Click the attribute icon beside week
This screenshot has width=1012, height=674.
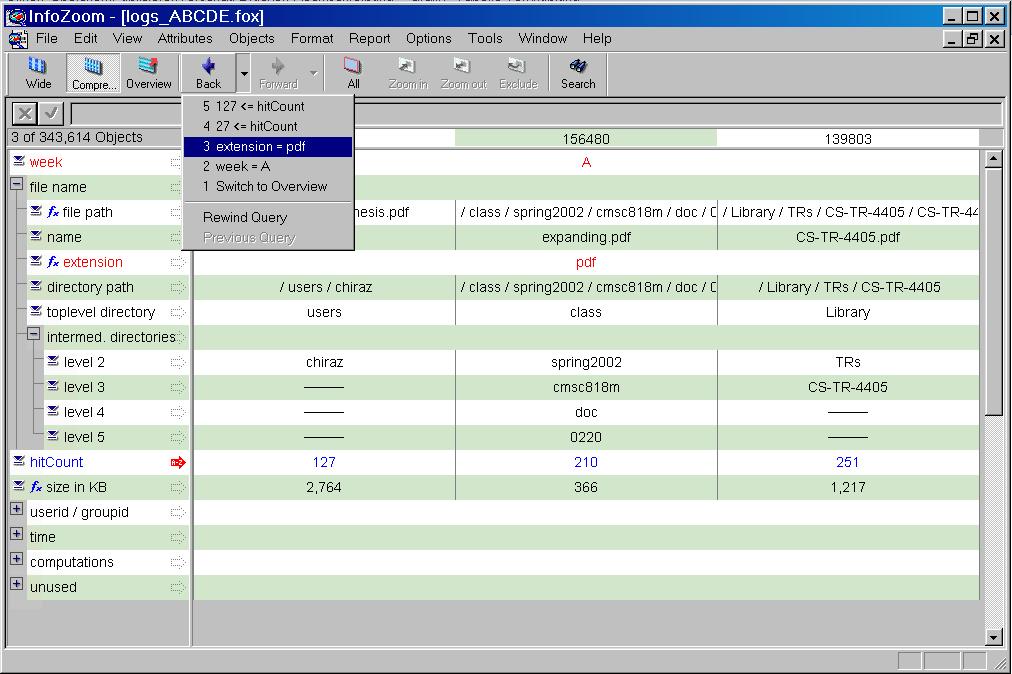pos(19,162)
